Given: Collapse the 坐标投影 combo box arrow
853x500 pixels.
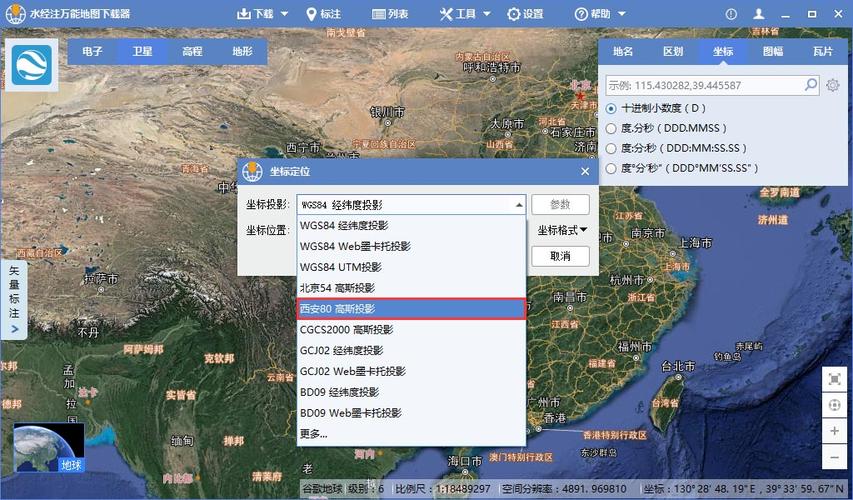Looking at the screenshot, I should click(519, 205).
